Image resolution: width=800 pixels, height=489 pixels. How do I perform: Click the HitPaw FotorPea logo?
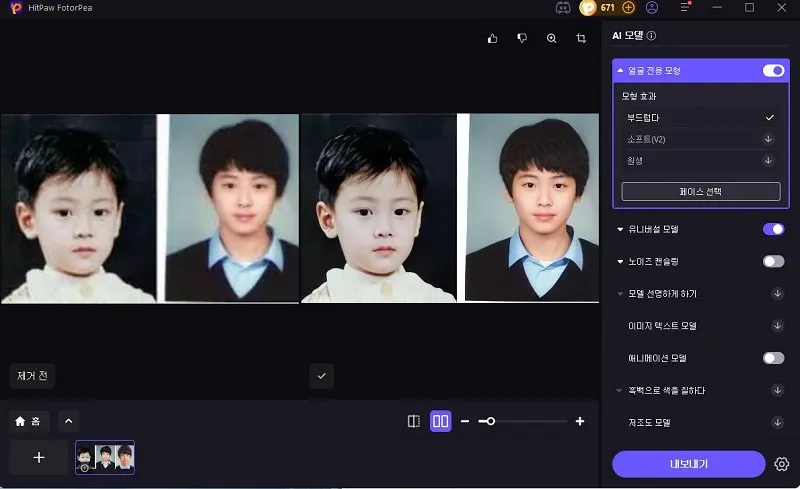pyautogui.click(x=16, y=8)
